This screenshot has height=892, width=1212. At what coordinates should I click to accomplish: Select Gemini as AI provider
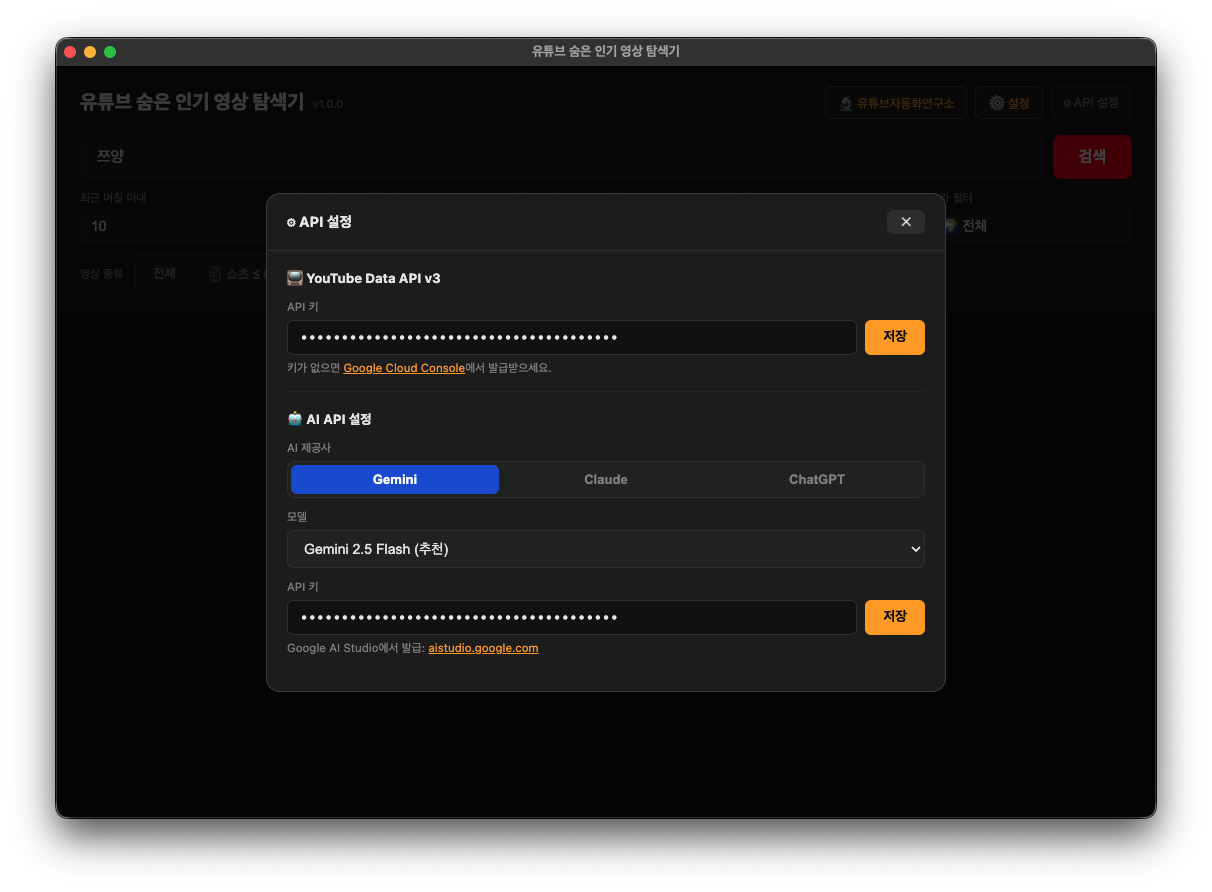coord(395,479)
